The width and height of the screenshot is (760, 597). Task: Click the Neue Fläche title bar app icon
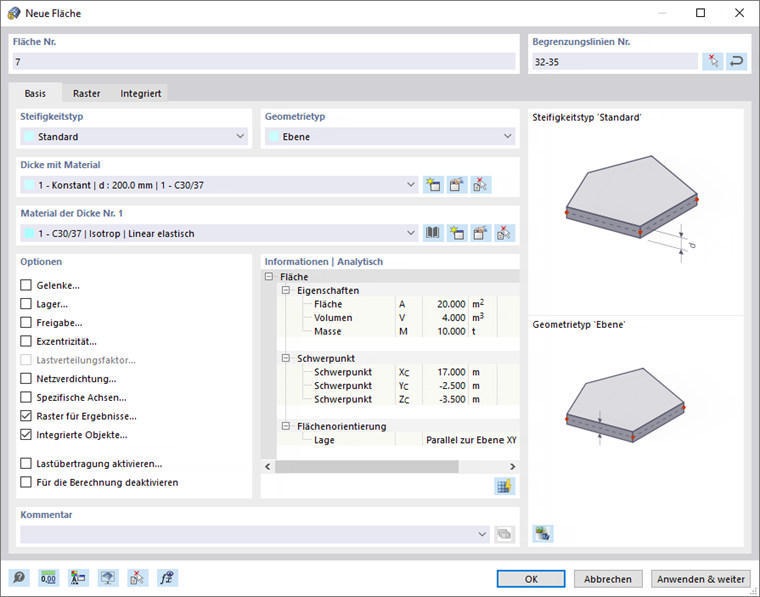pyautogui.click(x=14, y=13)
